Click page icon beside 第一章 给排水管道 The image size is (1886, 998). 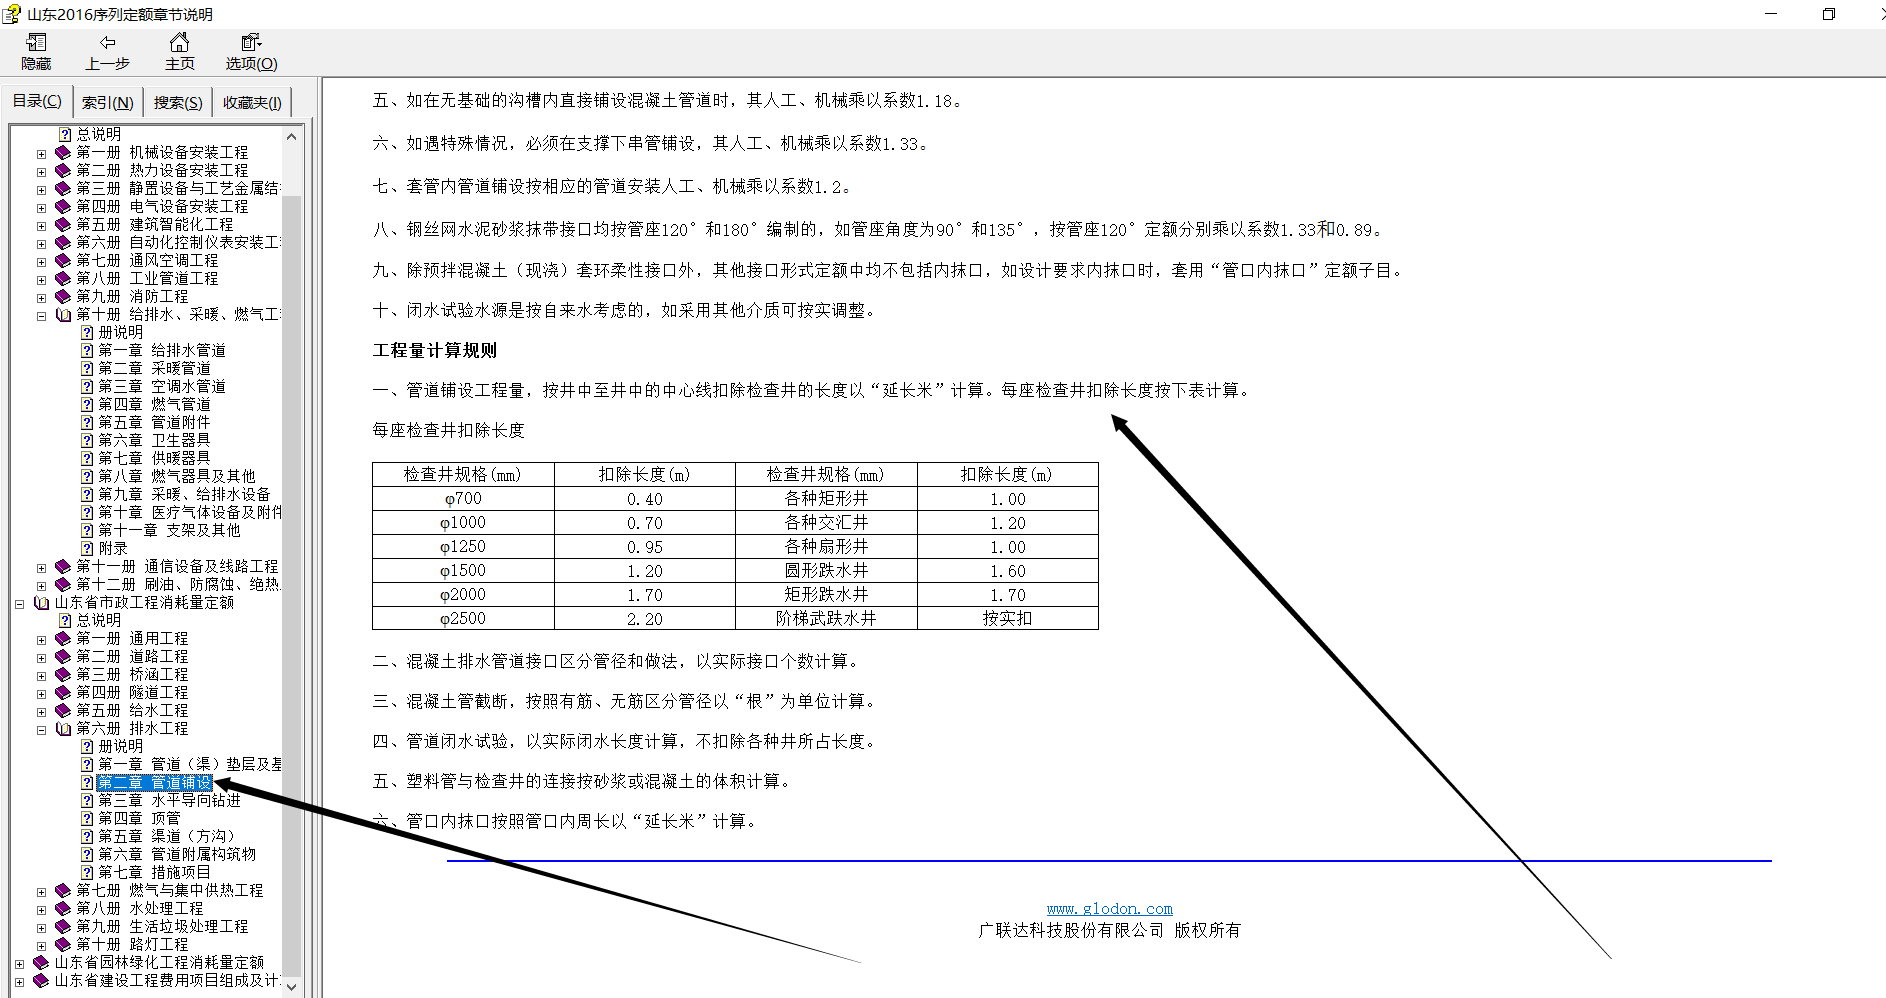[87, 351]
